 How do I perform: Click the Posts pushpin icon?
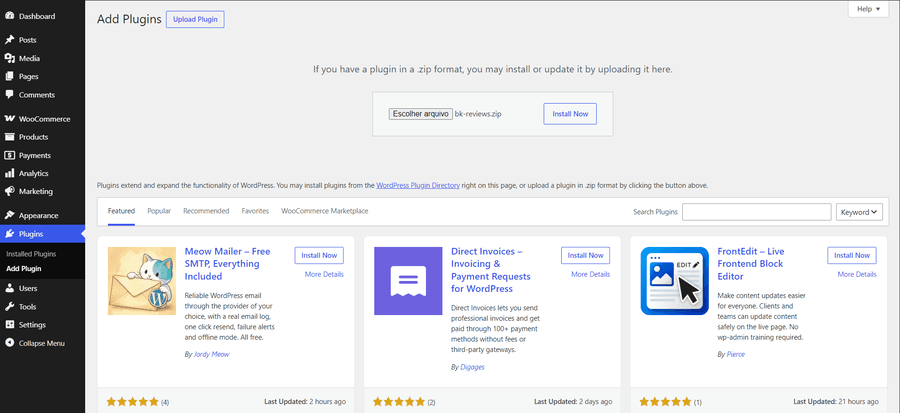point(9,40)
